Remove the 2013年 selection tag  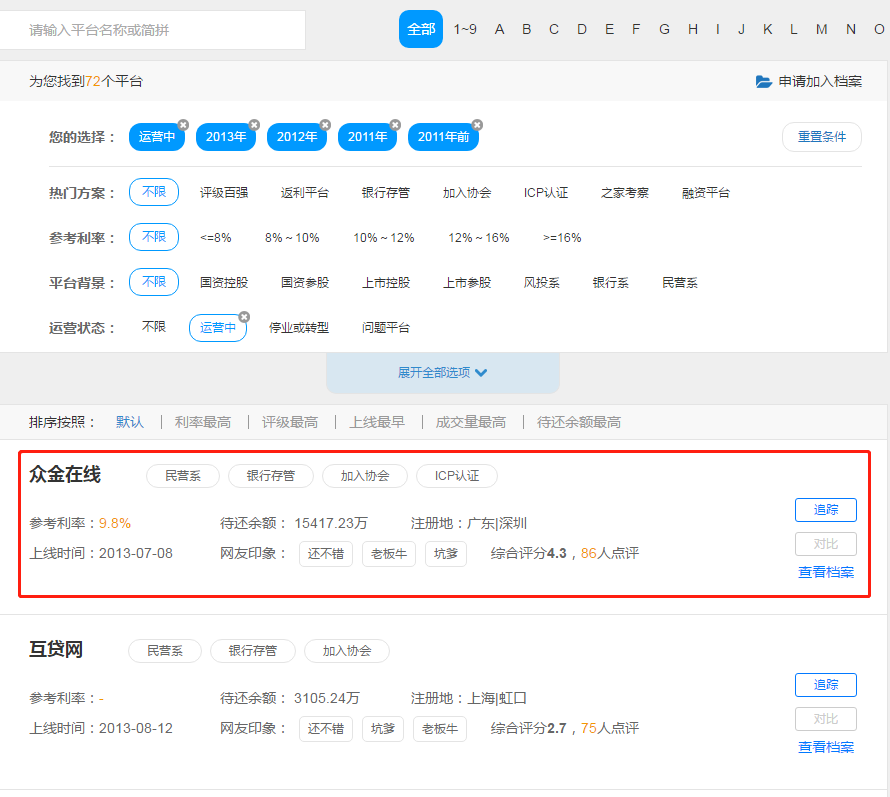254,124
